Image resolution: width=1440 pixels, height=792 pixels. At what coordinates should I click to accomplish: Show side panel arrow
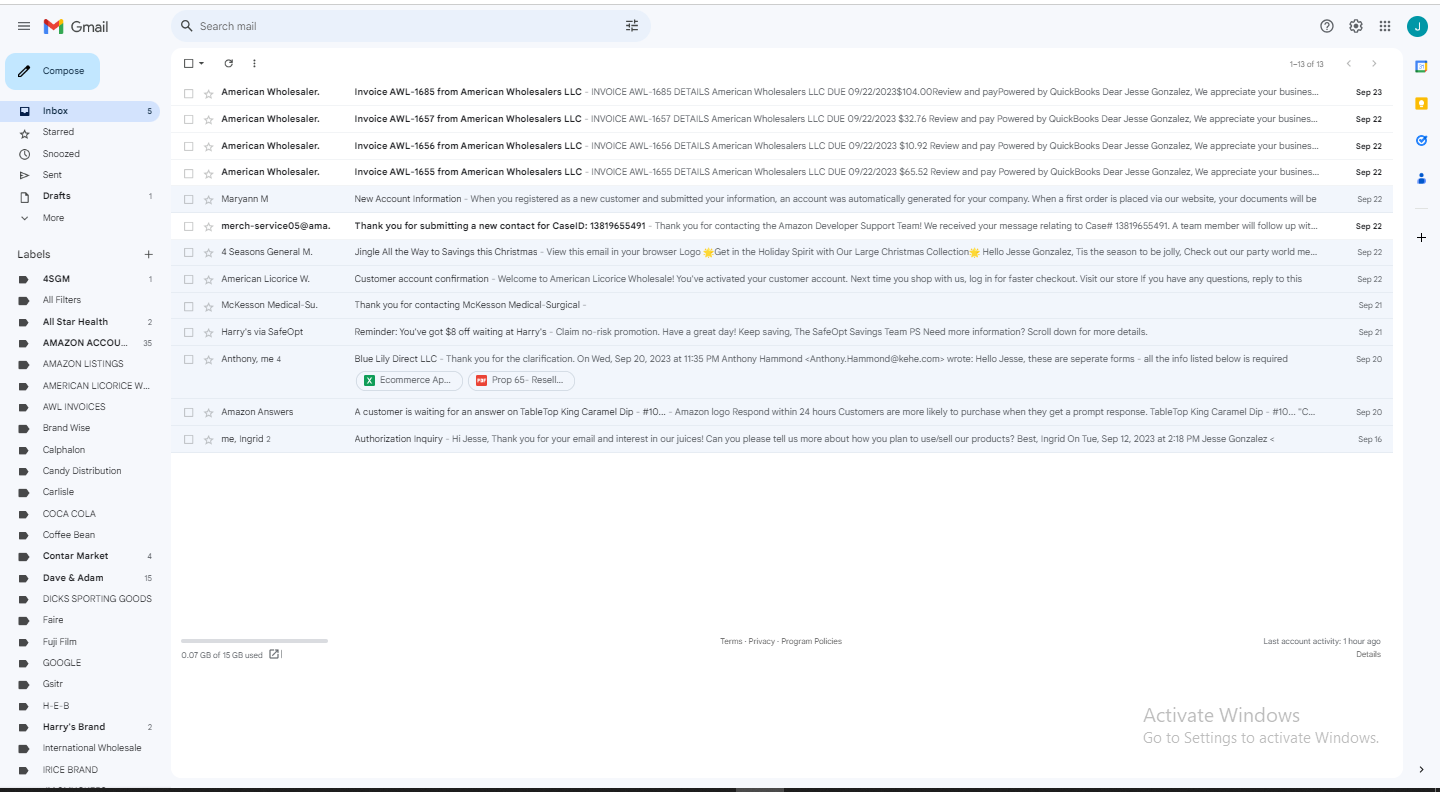pyautogui.click(x=1421, y=769)
